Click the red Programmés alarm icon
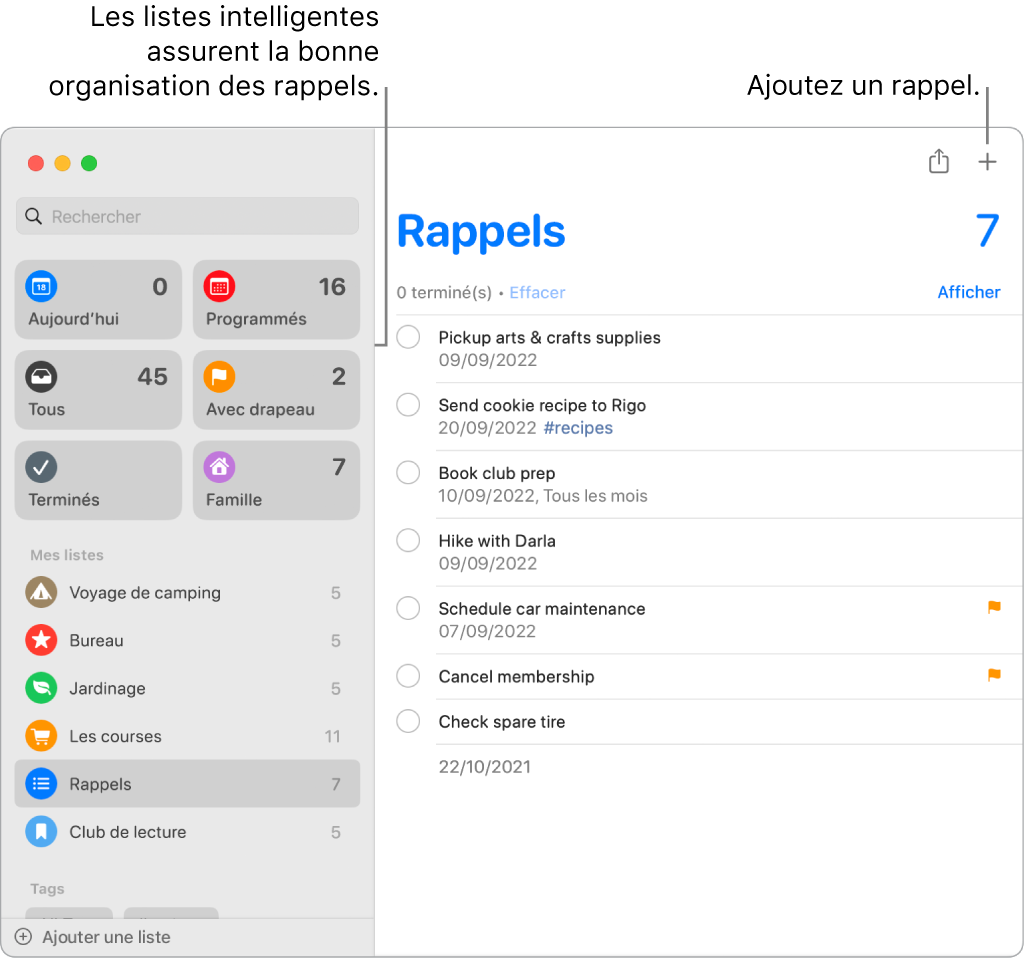Viewport: 1027px width, 960px height. tap(219, 287)
